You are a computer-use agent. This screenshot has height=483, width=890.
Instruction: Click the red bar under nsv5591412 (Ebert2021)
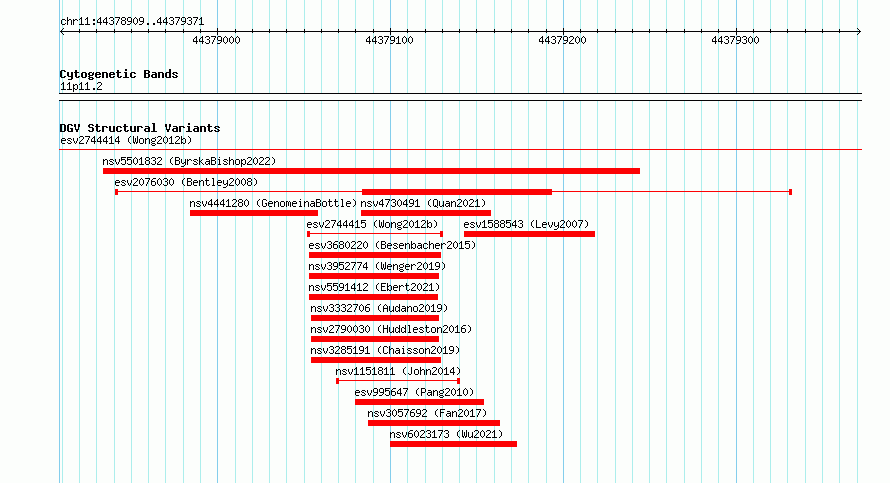tap(373, 297)
